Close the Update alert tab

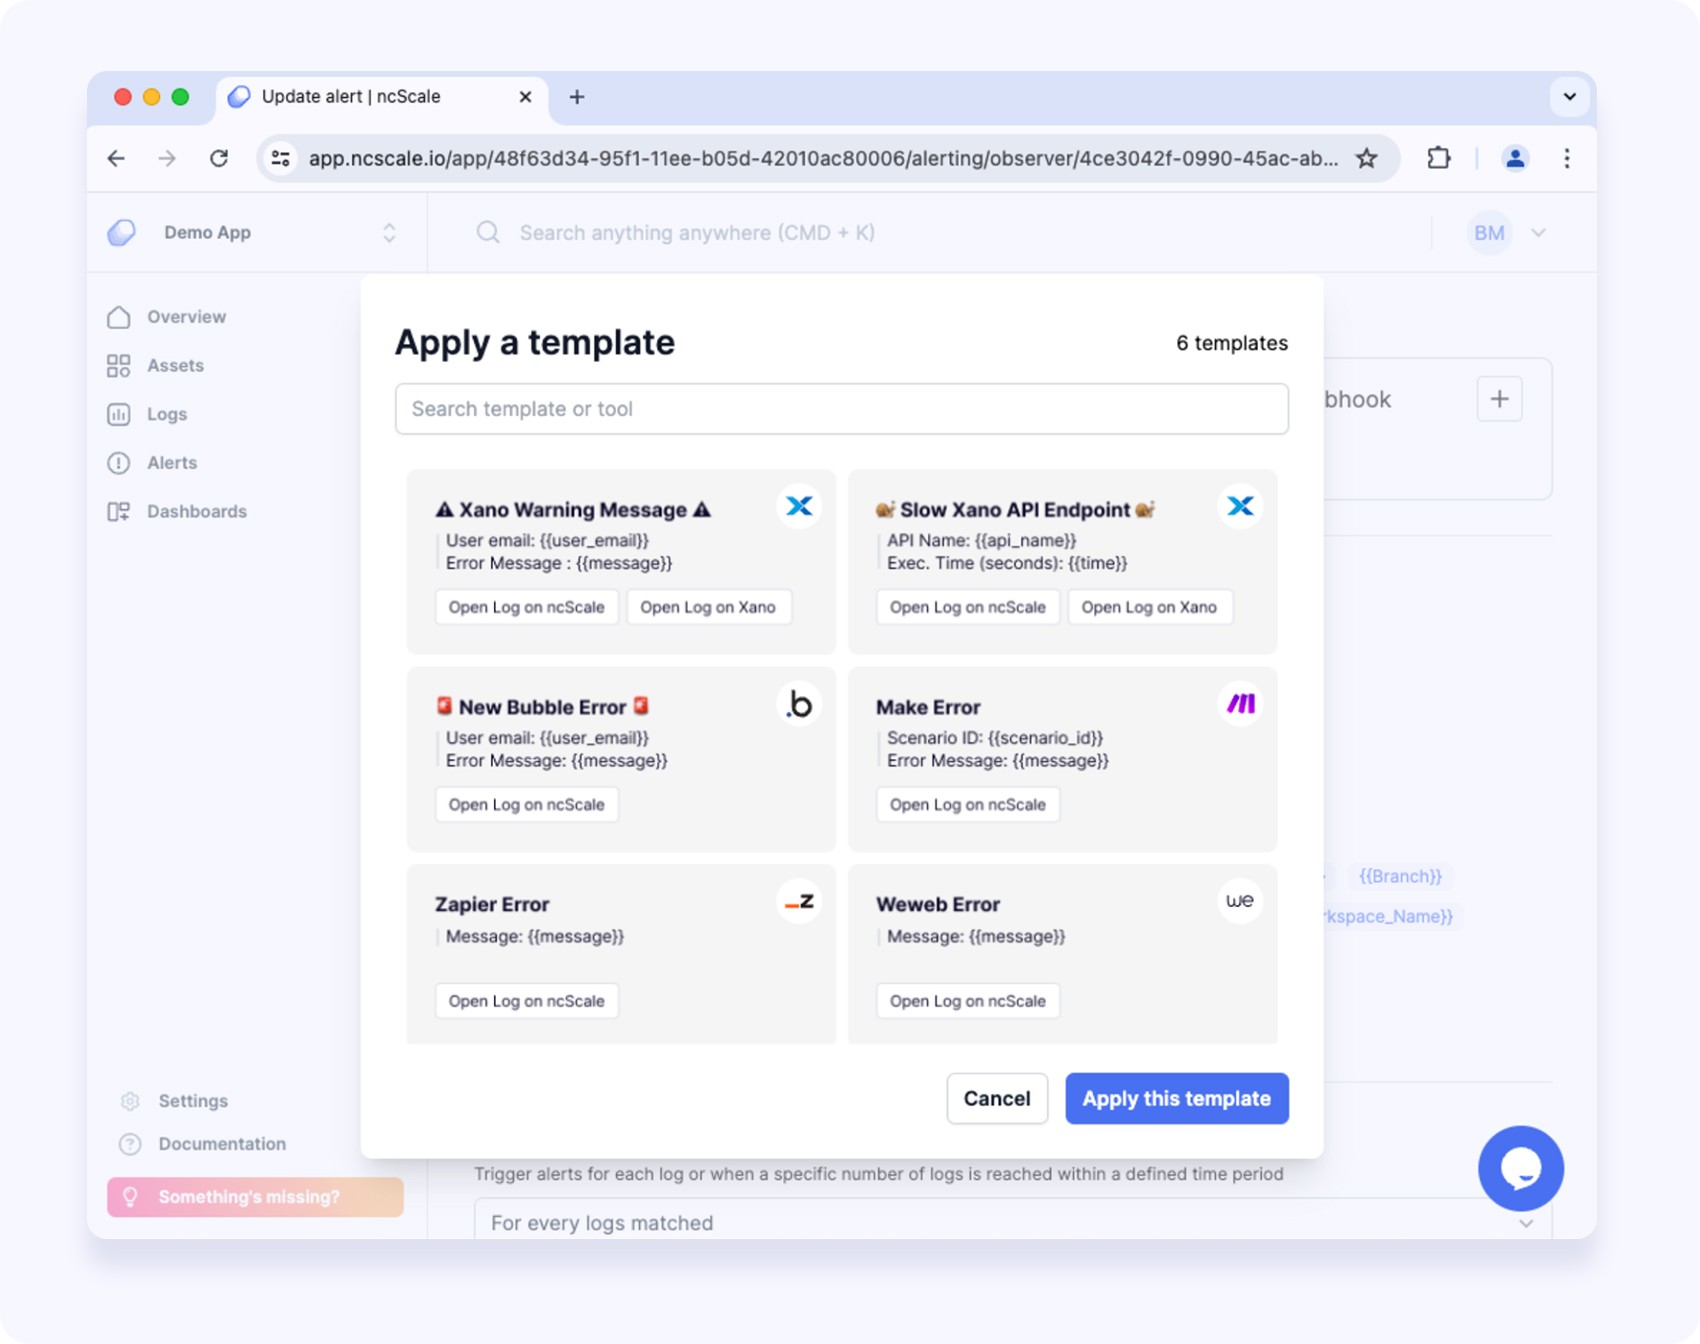point(525,97)
